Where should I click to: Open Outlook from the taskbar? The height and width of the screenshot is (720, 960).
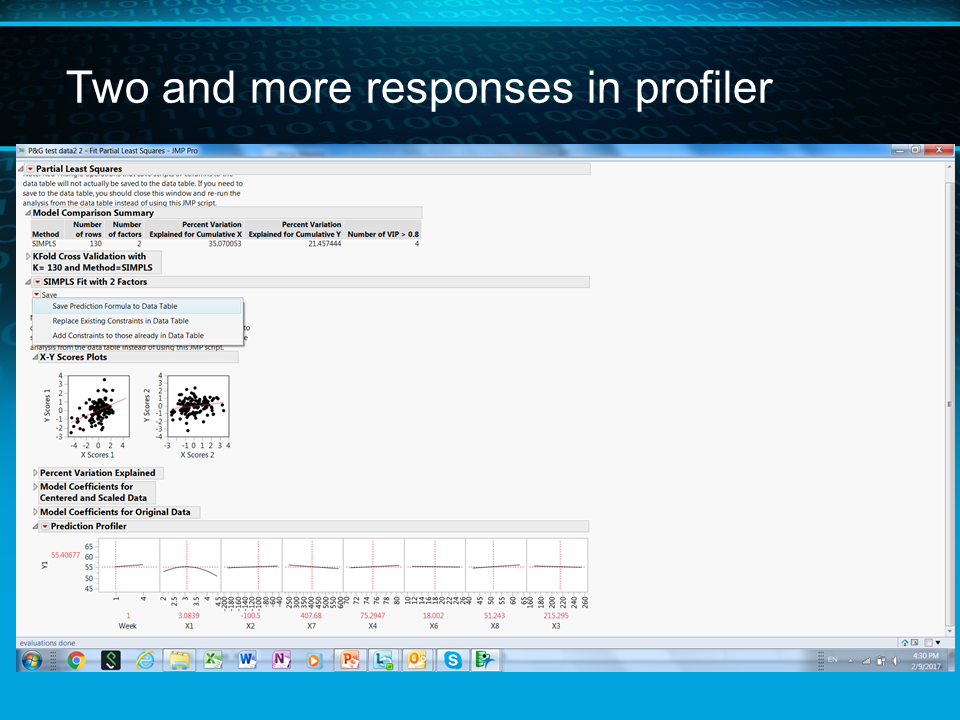418,660
